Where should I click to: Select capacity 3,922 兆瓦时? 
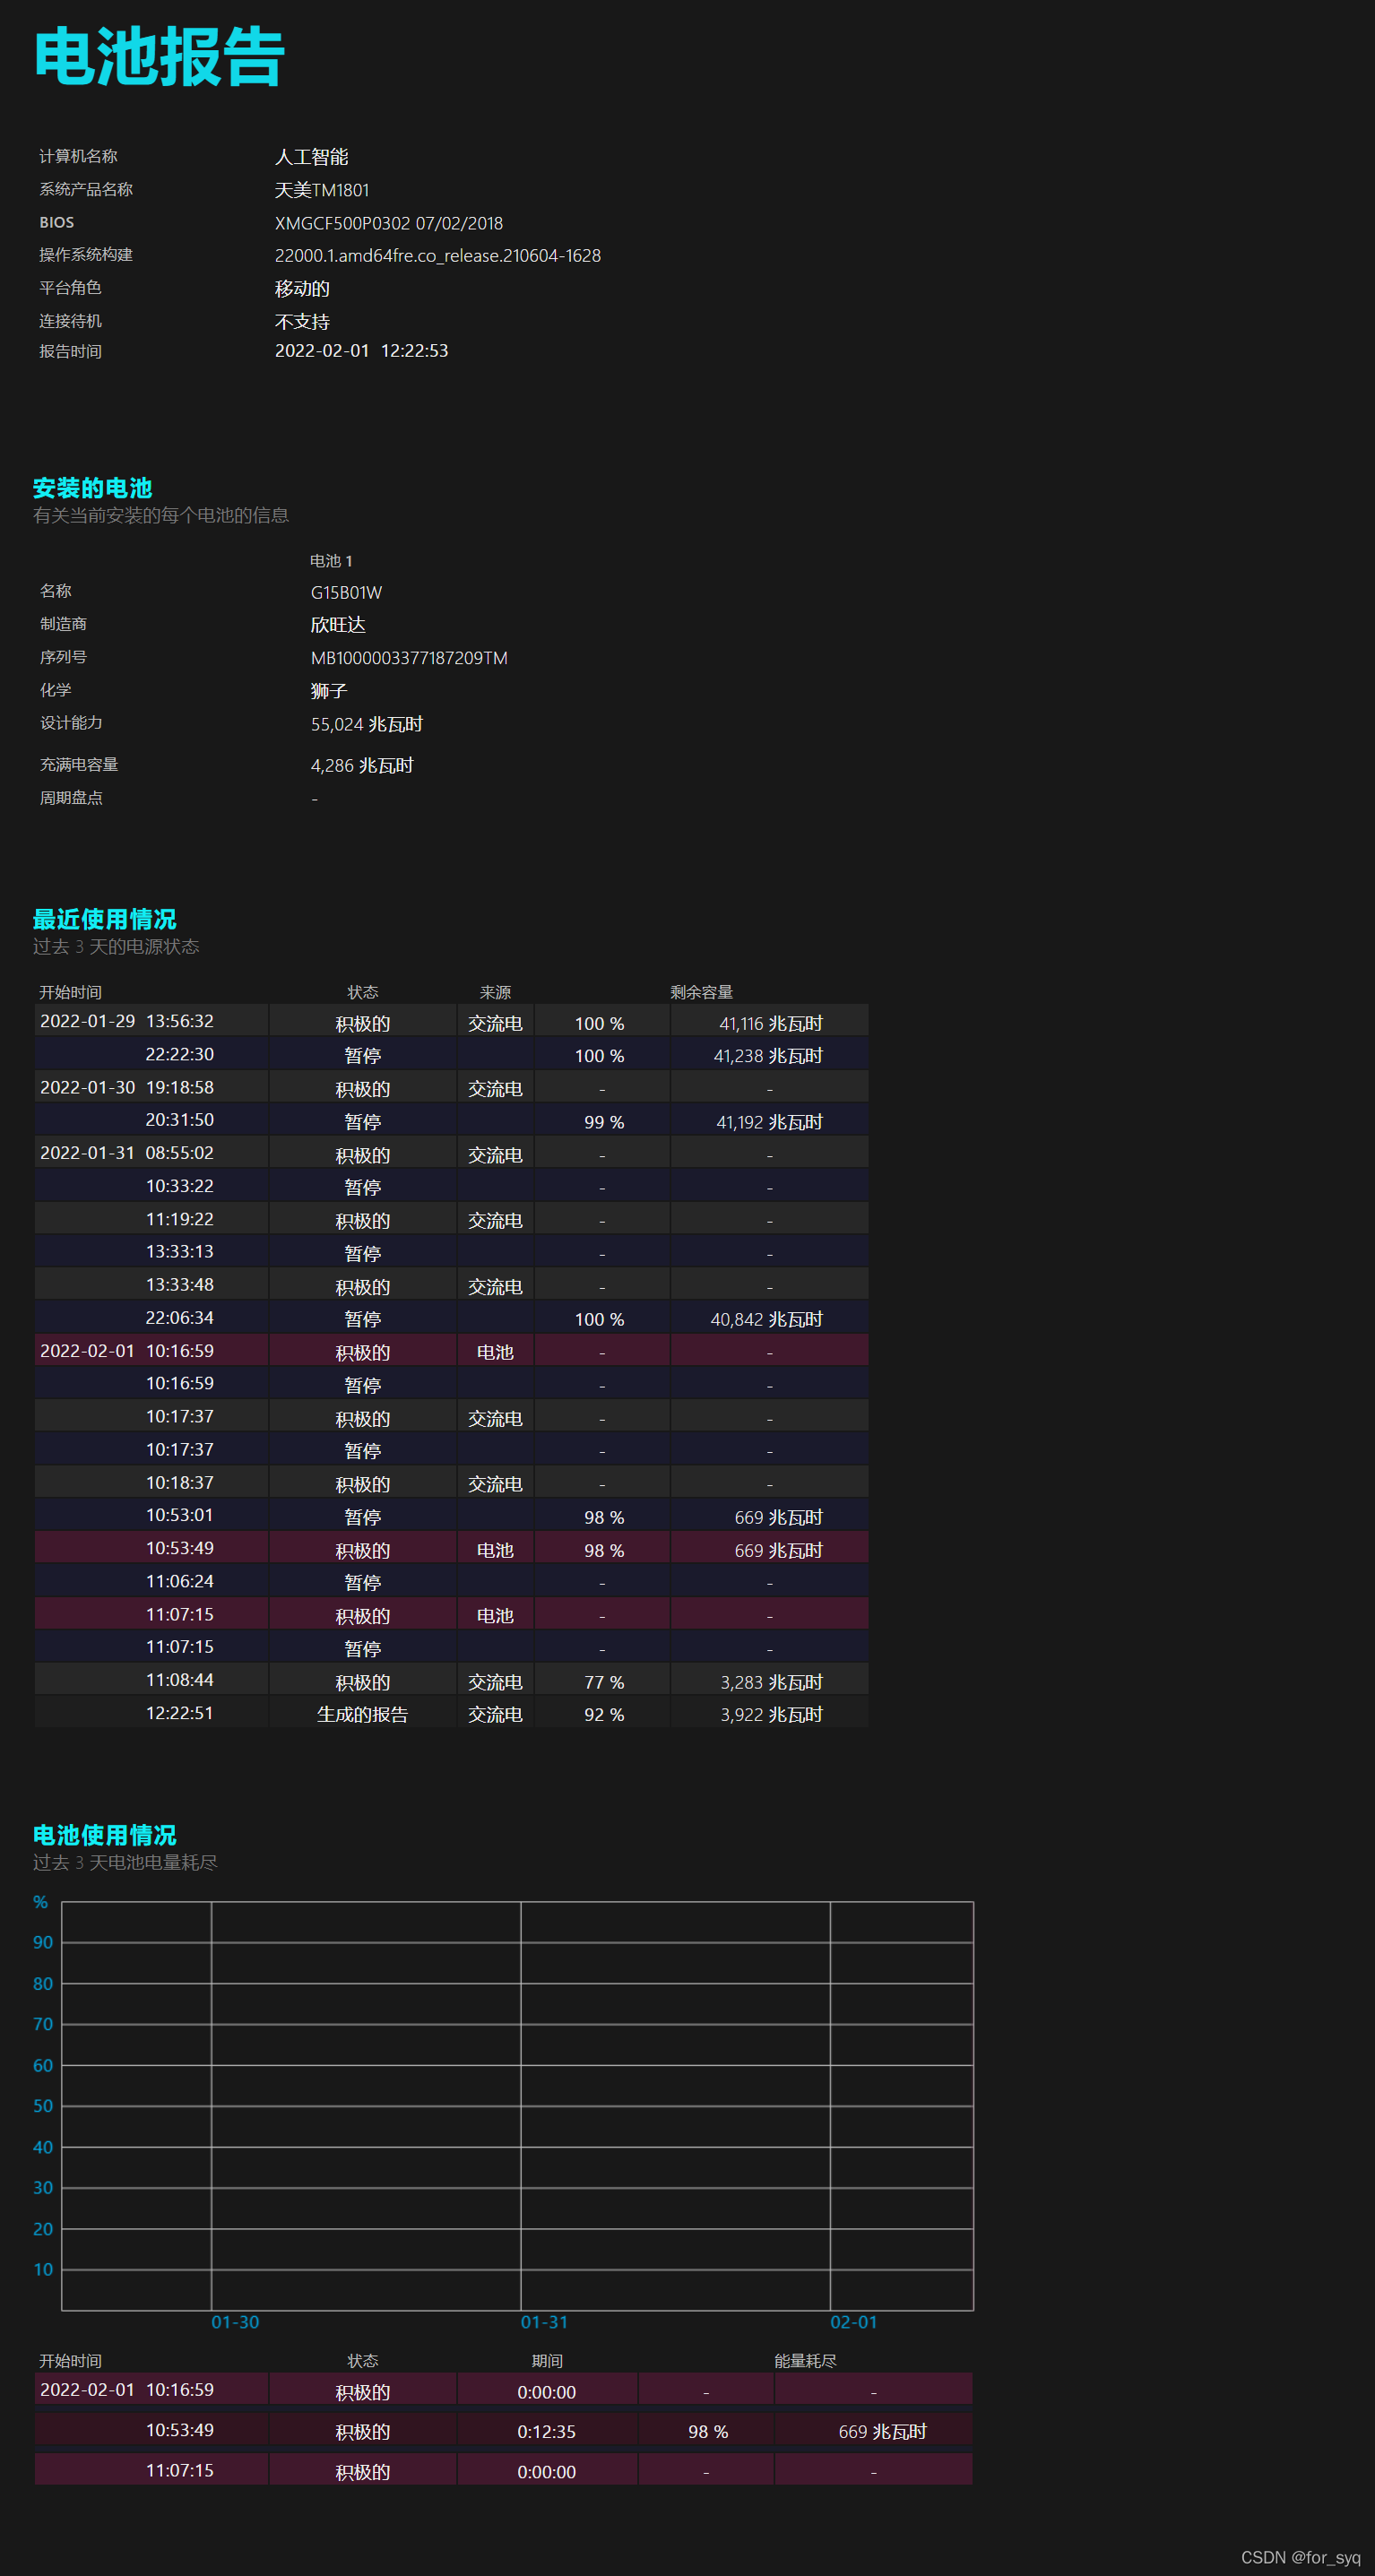(771, 1714)
